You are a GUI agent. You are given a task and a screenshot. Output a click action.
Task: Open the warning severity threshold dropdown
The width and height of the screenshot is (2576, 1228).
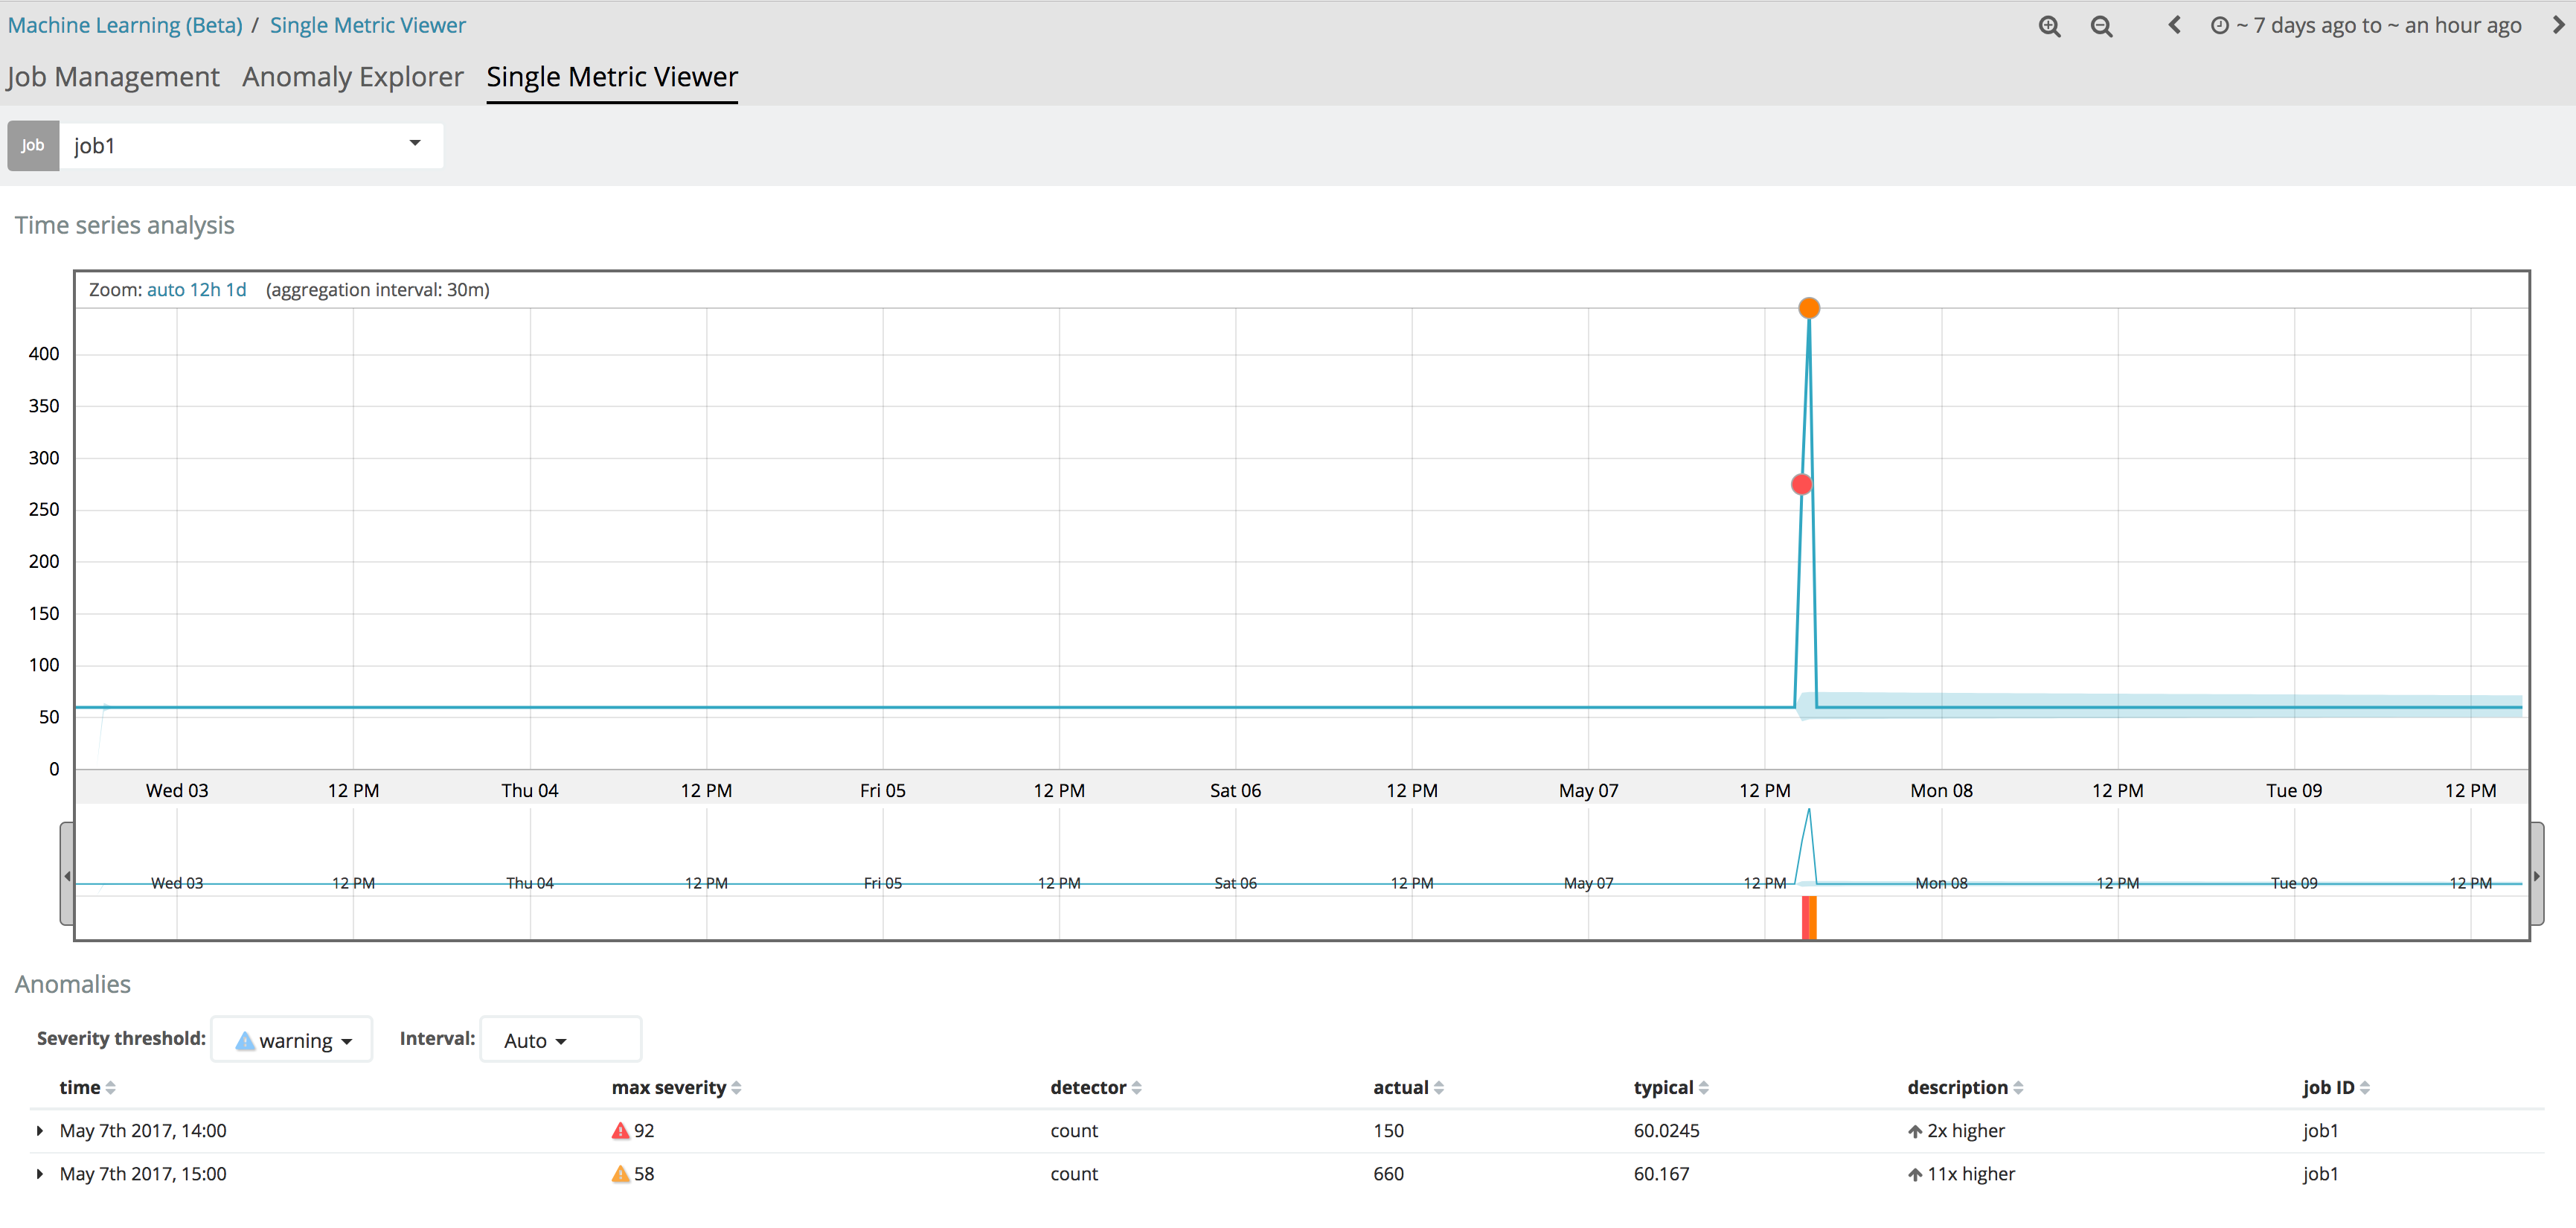[292, 1040]
